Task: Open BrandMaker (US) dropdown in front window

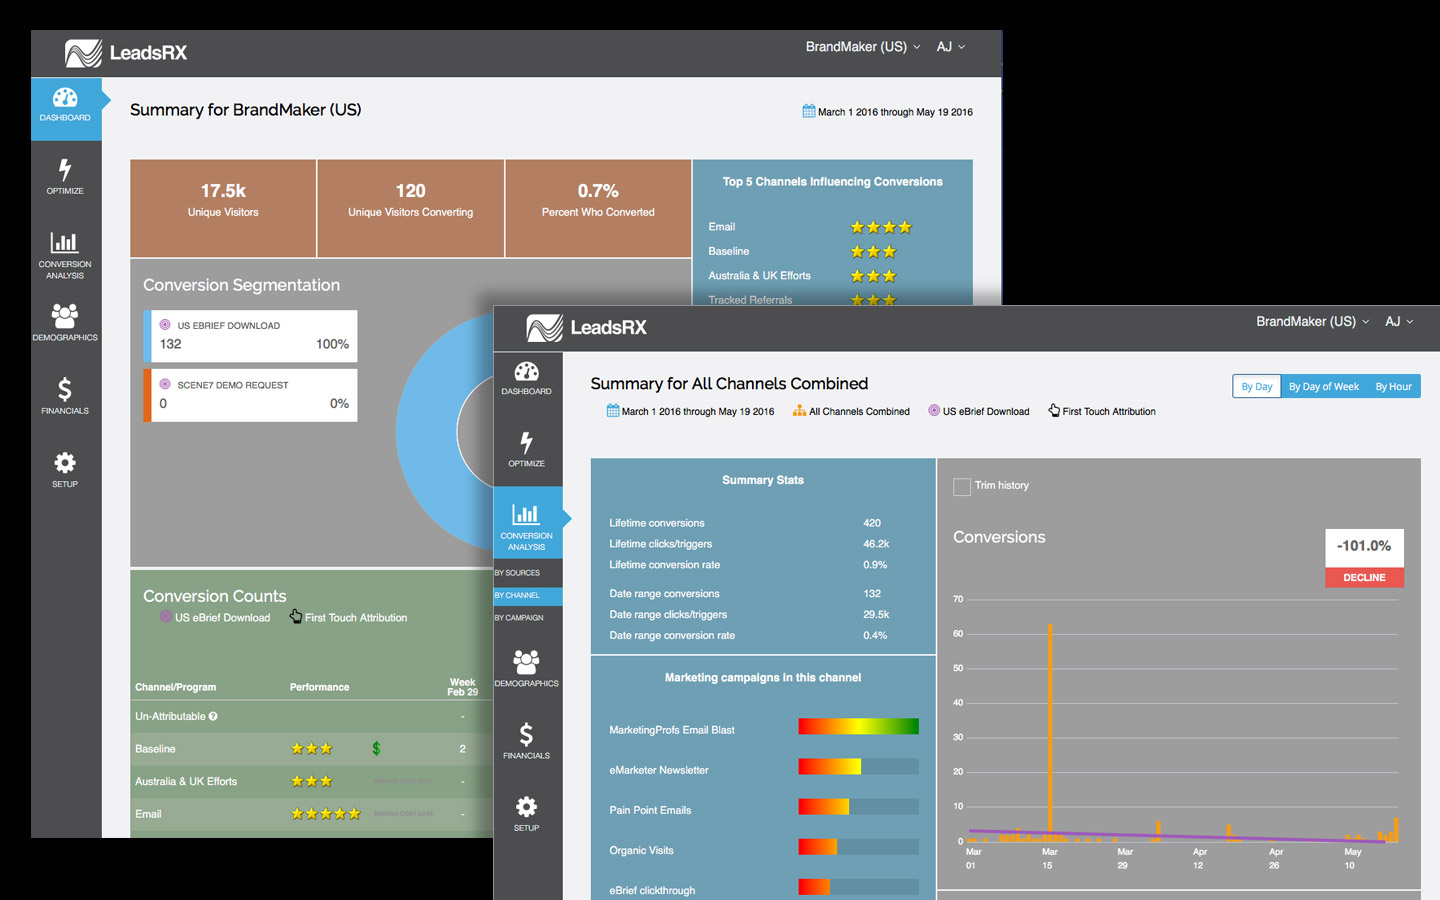Action: pyautogui.click(x=1313, y=321)
